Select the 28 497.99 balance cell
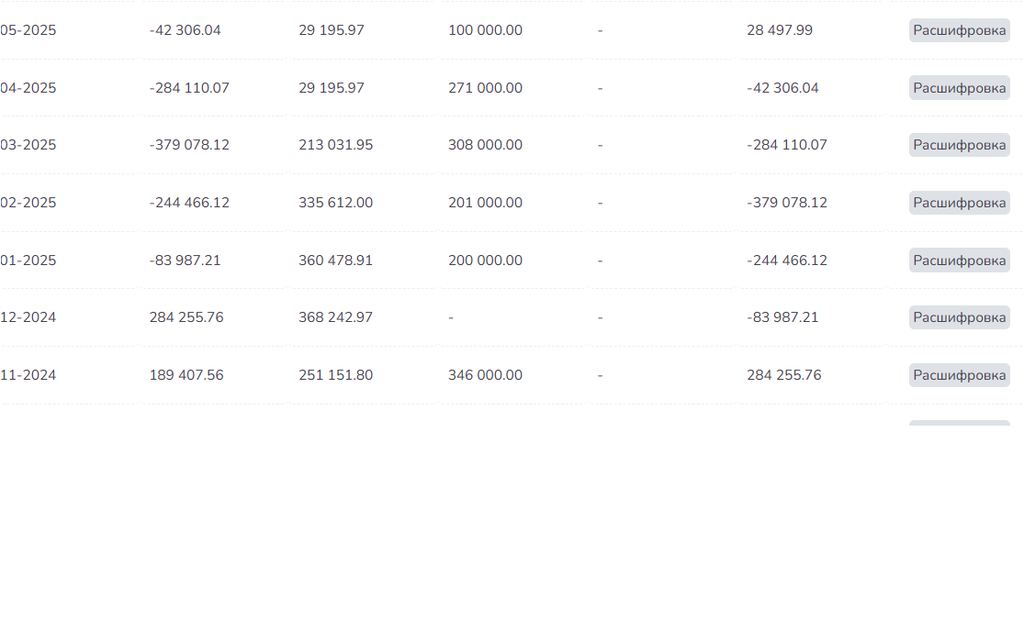The width and height of the screenshot is (1024, 643). pos(779,30)
